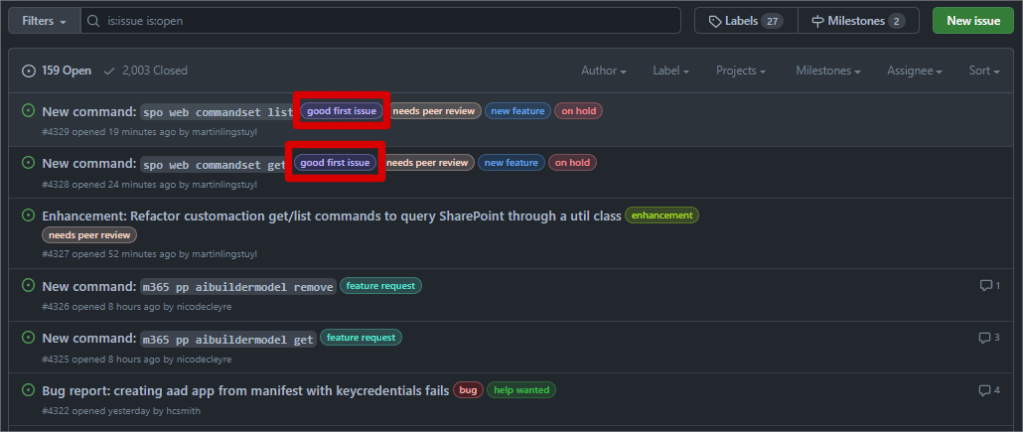Open the Filters dropdown
Screen dimensions: 1023x432
(x=44, y=21)
